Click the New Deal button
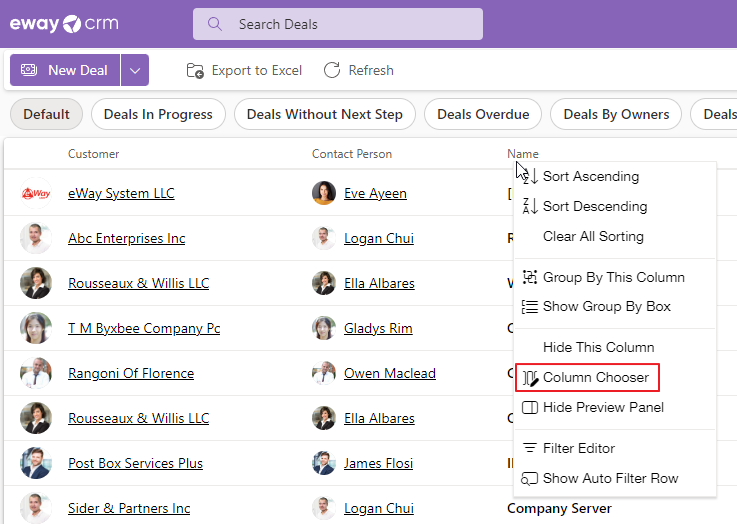Image resolution: width=737 pixels, height=524 pixels. tap(65, 70)
